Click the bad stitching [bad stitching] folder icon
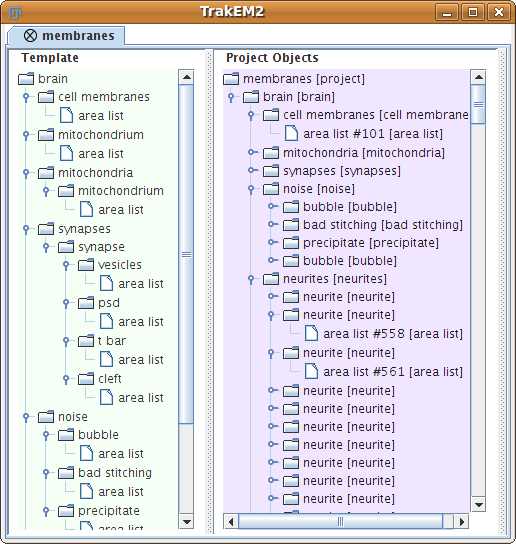 click(291, 225)
